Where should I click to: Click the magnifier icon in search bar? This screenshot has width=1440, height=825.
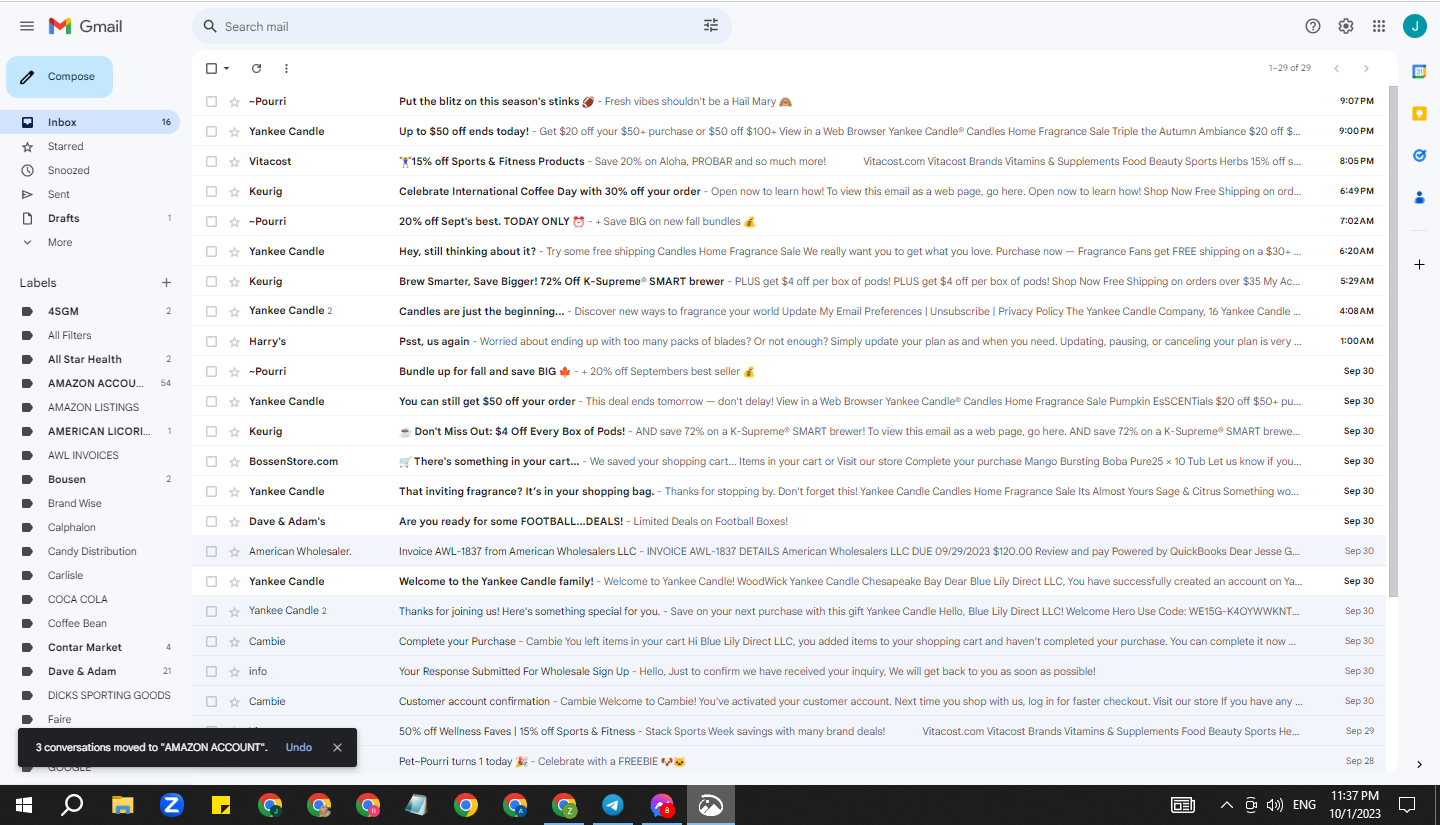[210, 26]
